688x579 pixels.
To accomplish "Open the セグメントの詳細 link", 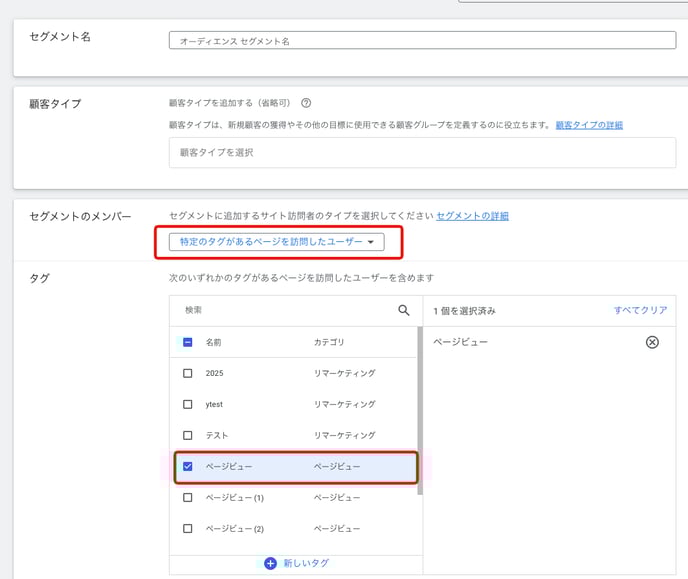I will 472,215.
